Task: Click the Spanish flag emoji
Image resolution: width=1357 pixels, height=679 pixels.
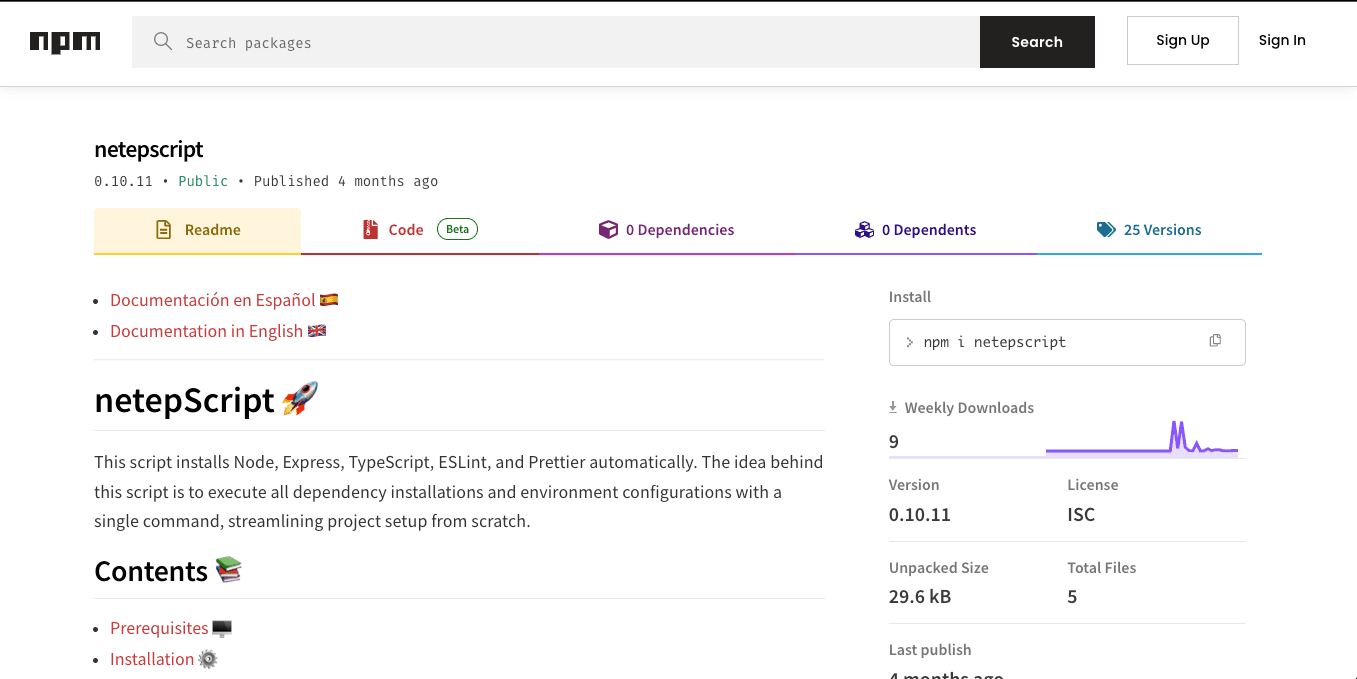Action: click(329, 299)
